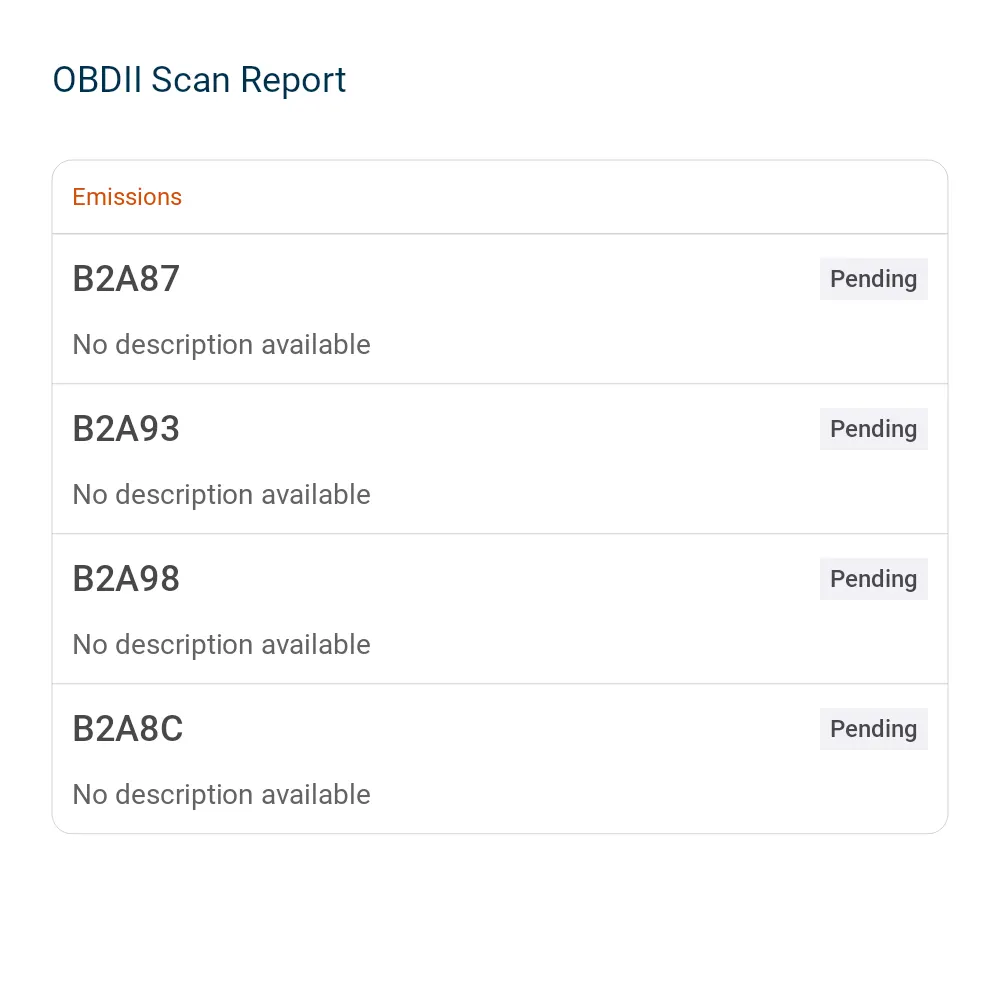The height and width of the screenshot is (1000, 1000).
Task: Click the B2A98 code row
Action: [x=500, y=608]
